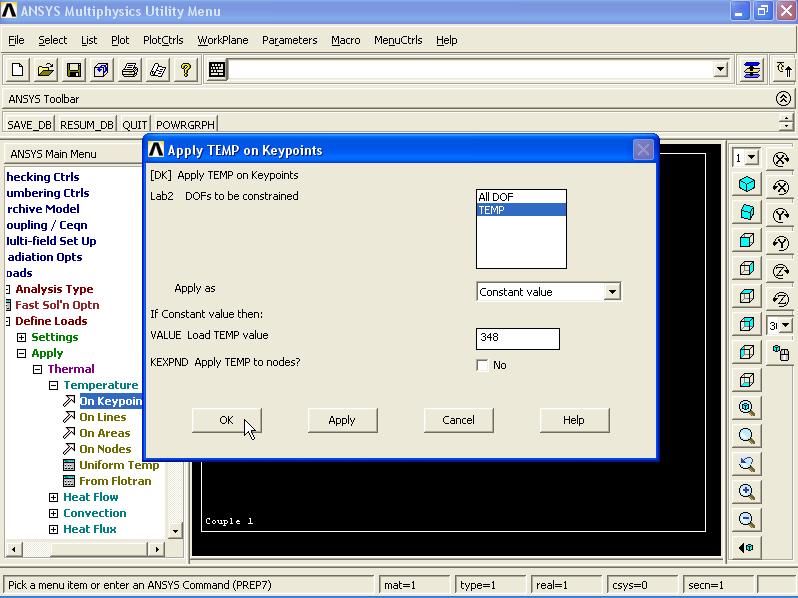Click the Zoom In plus magnifier icon
798x598 pixels.
747,492
